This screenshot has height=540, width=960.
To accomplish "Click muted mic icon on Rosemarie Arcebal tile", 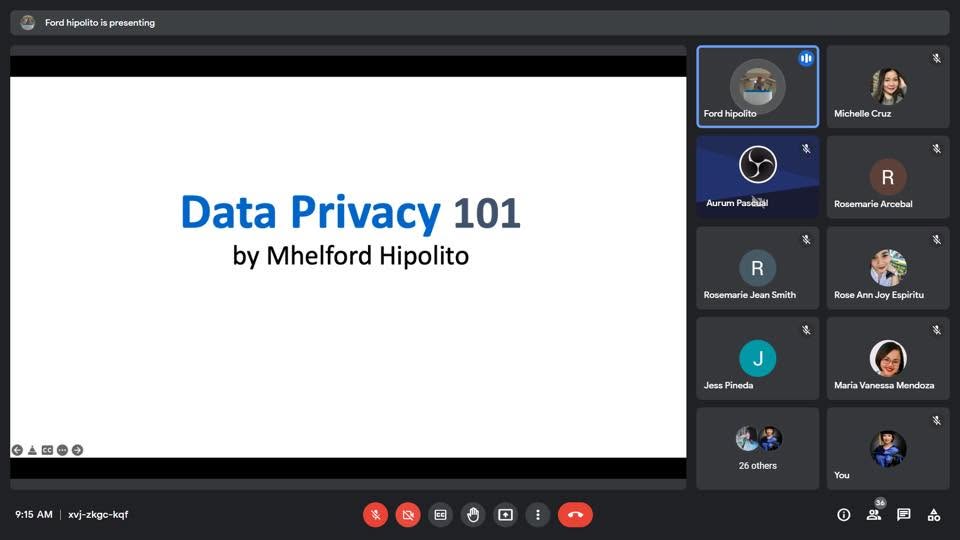I will pyautogui.click(x=936, y=149).
